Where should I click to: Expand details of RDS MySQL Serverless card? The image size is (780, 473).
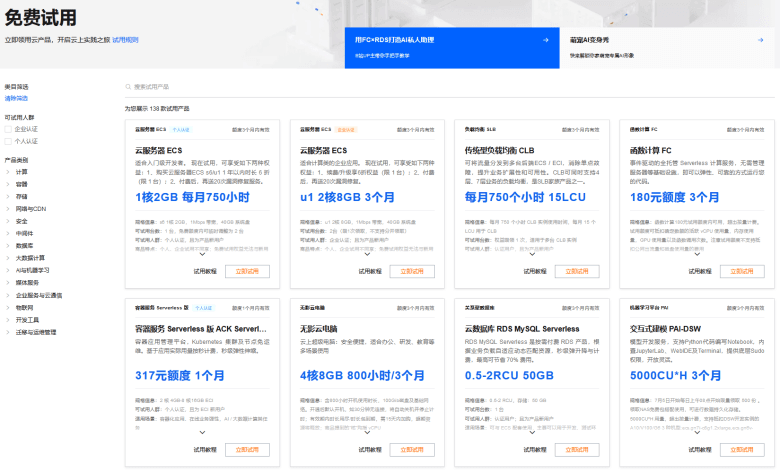[x=532, y=433]
